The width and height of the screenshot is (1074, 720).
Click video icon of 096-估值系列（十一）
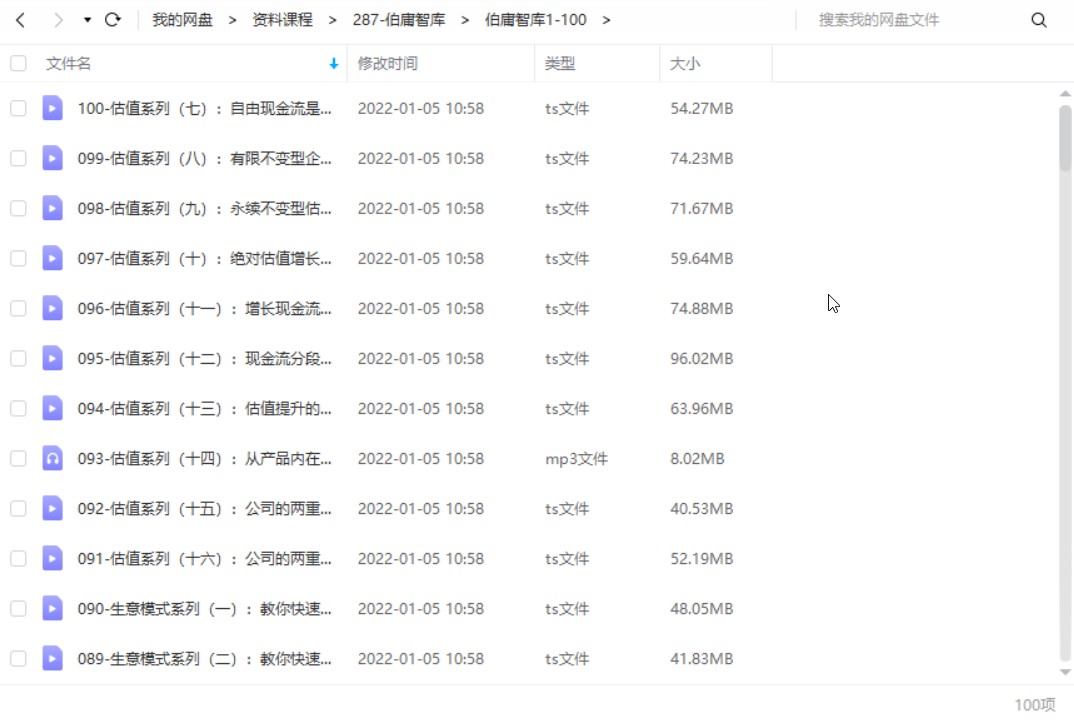click(52, 308)
